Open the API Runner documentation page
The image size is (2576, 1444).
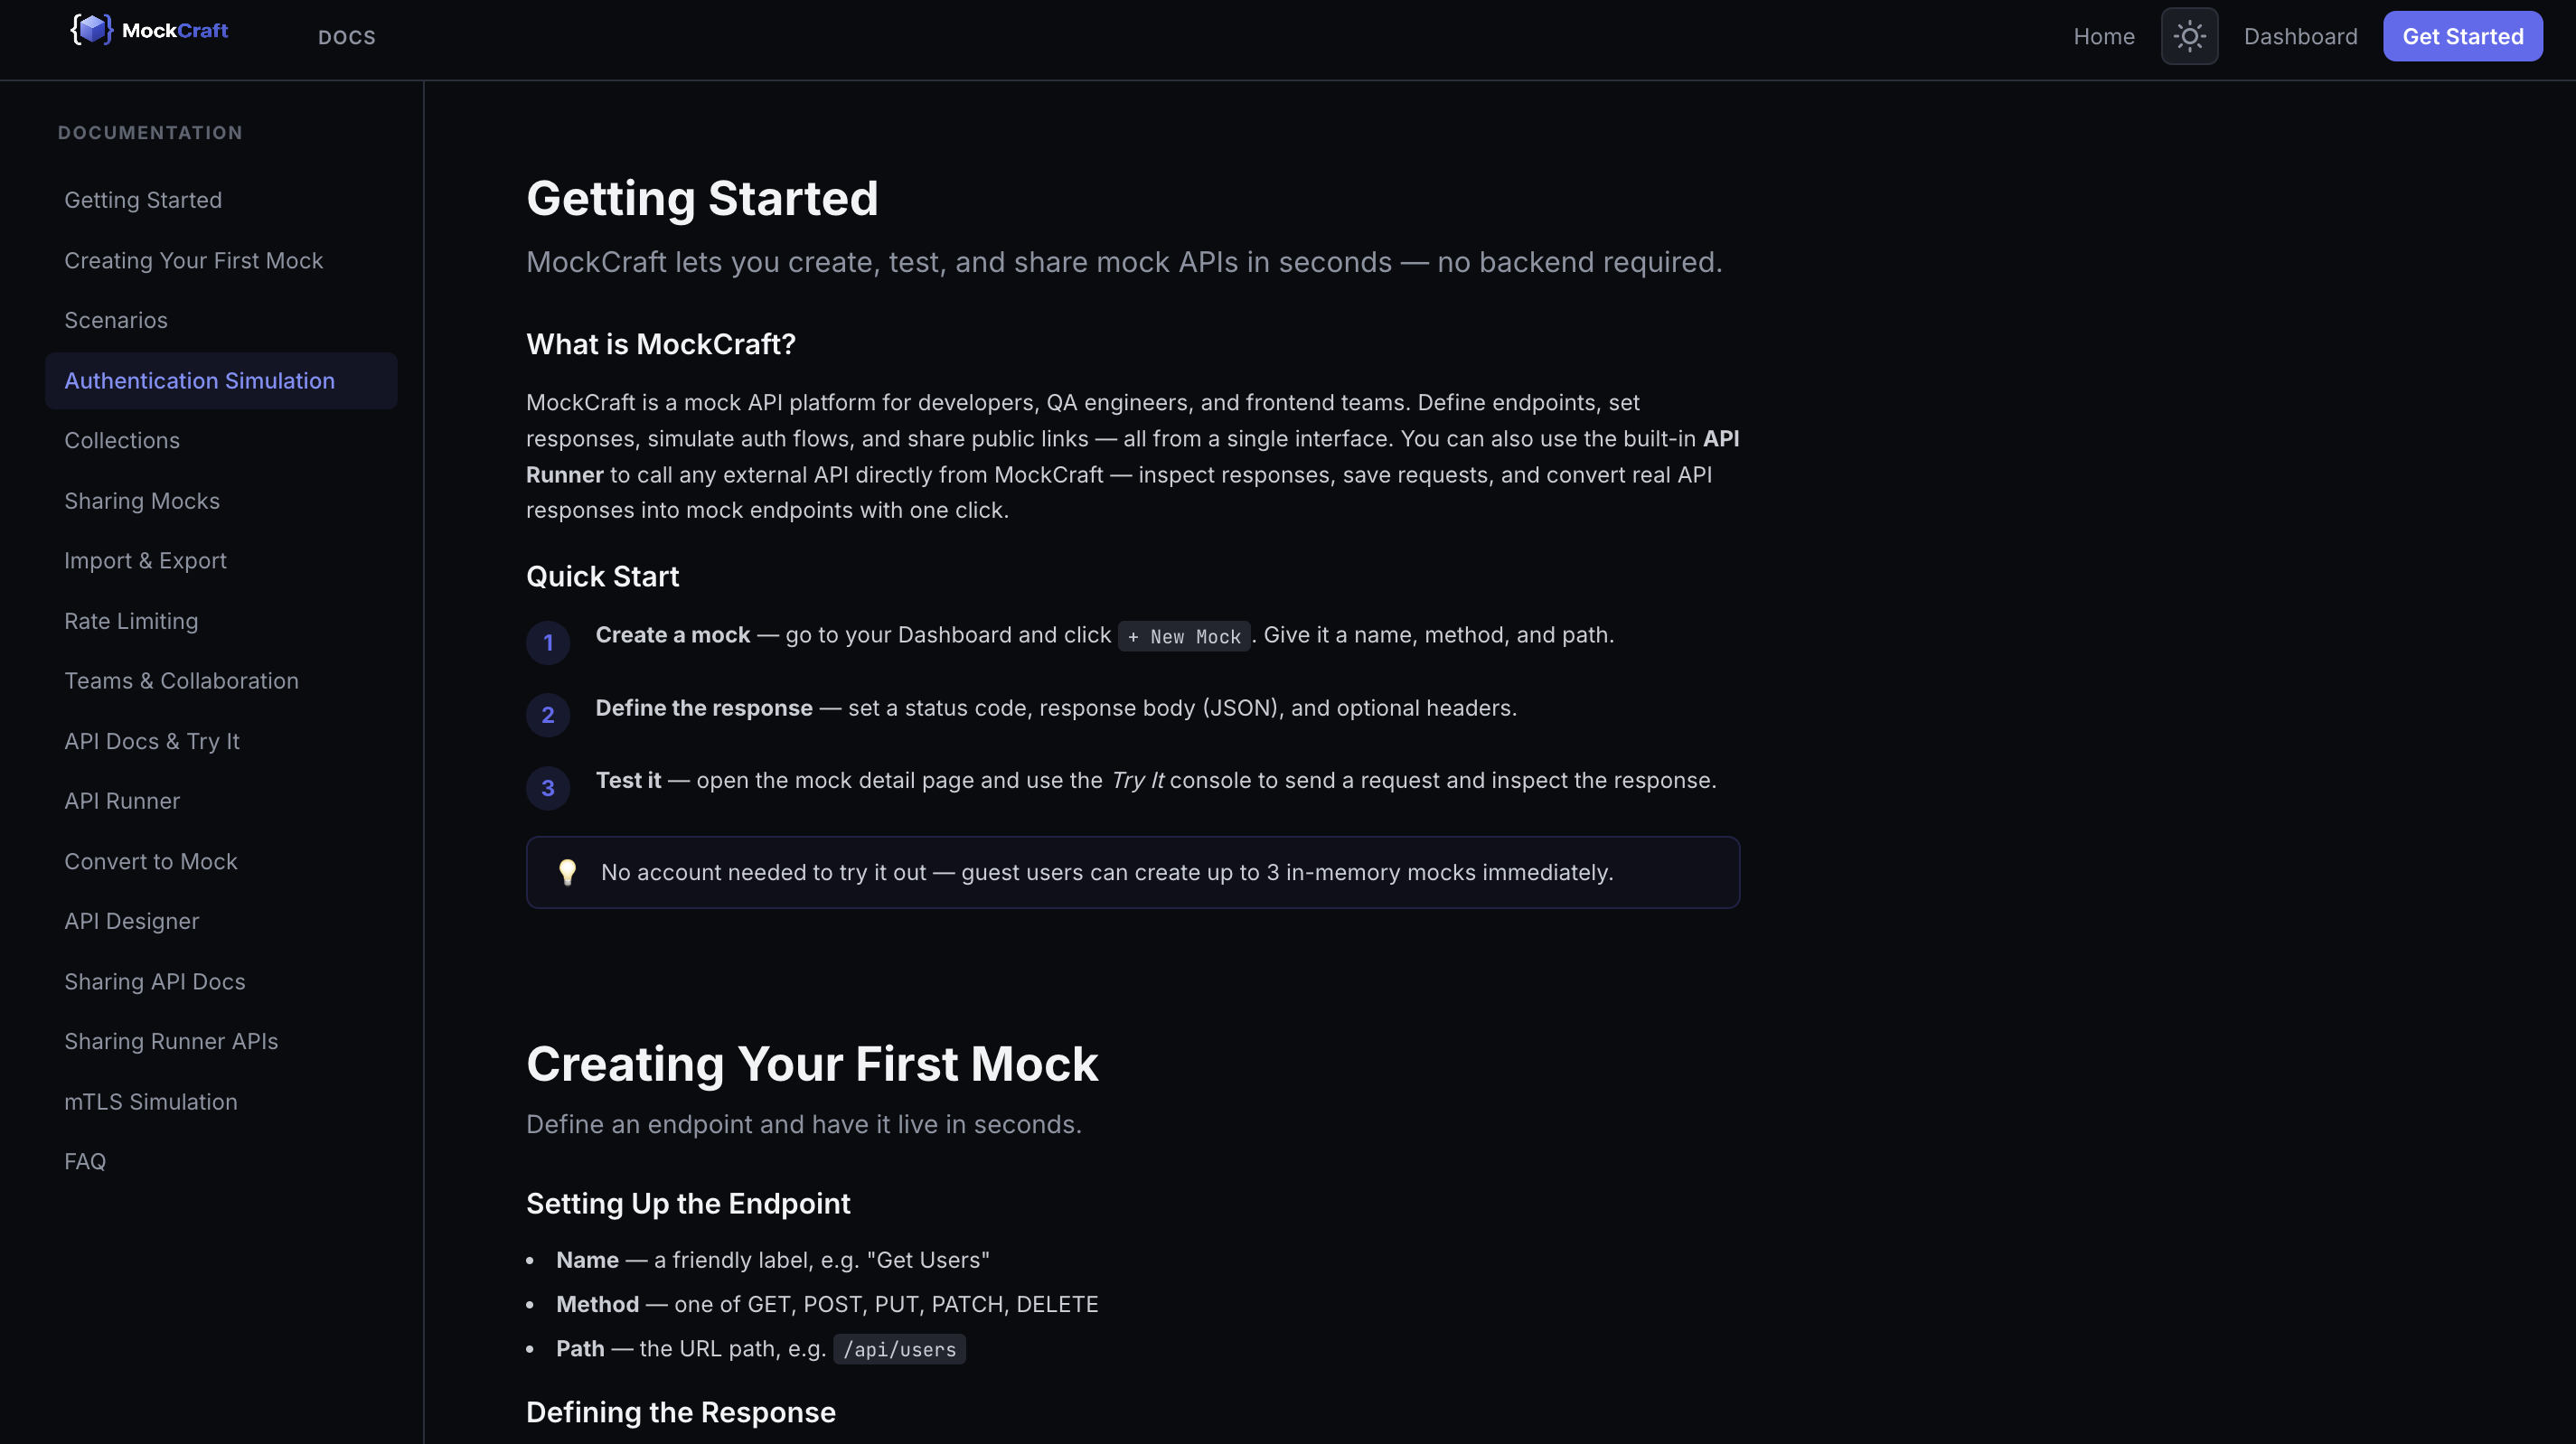(x=122, y=801)
